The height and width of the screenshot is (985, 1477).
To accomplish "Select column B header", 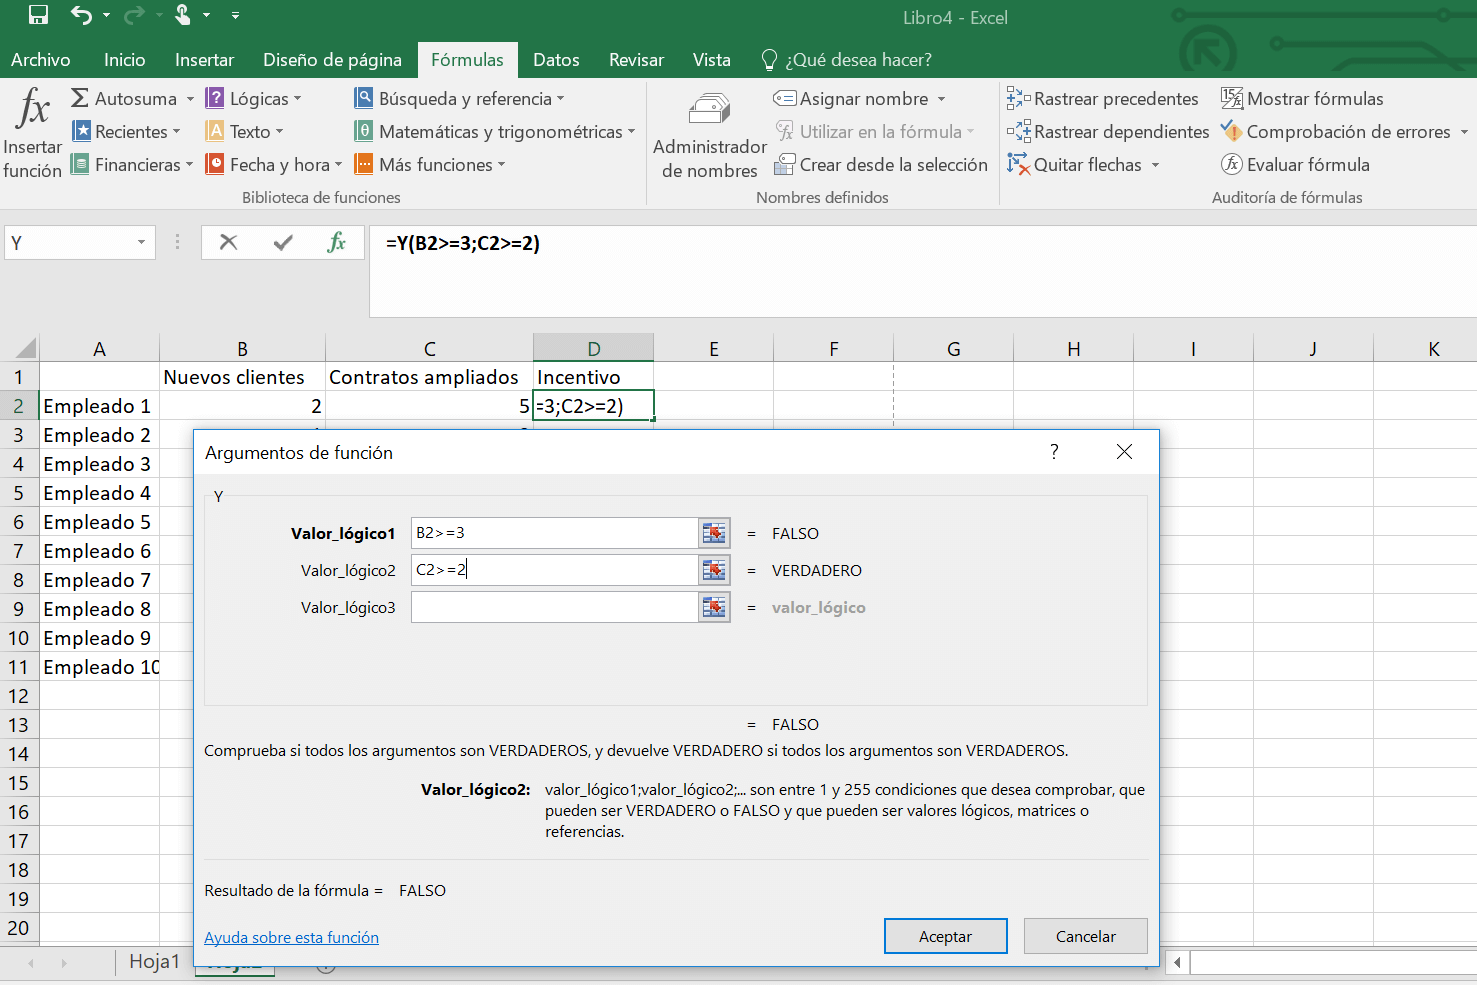I will tap(242, 348).
